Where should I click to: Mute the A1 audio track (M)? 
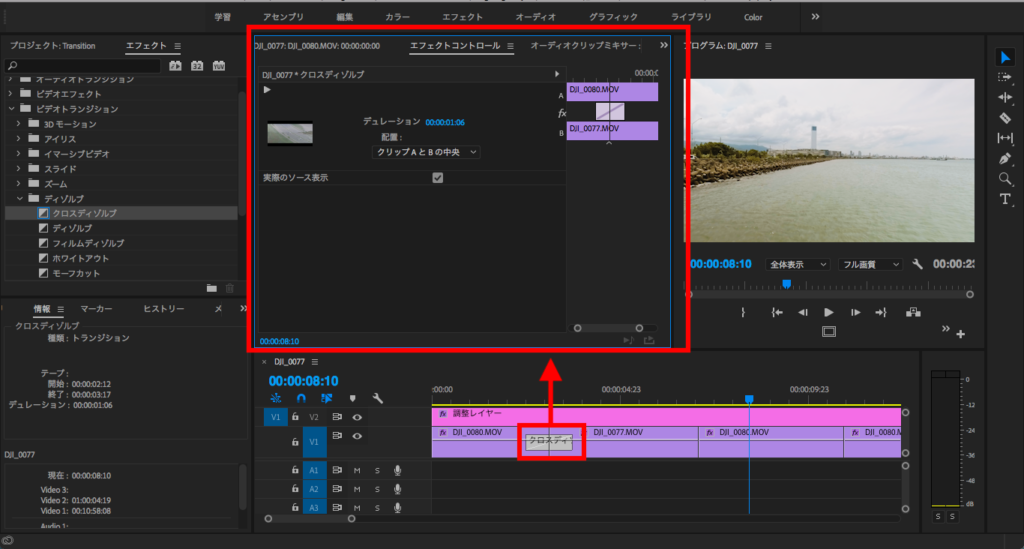point(357,470)
